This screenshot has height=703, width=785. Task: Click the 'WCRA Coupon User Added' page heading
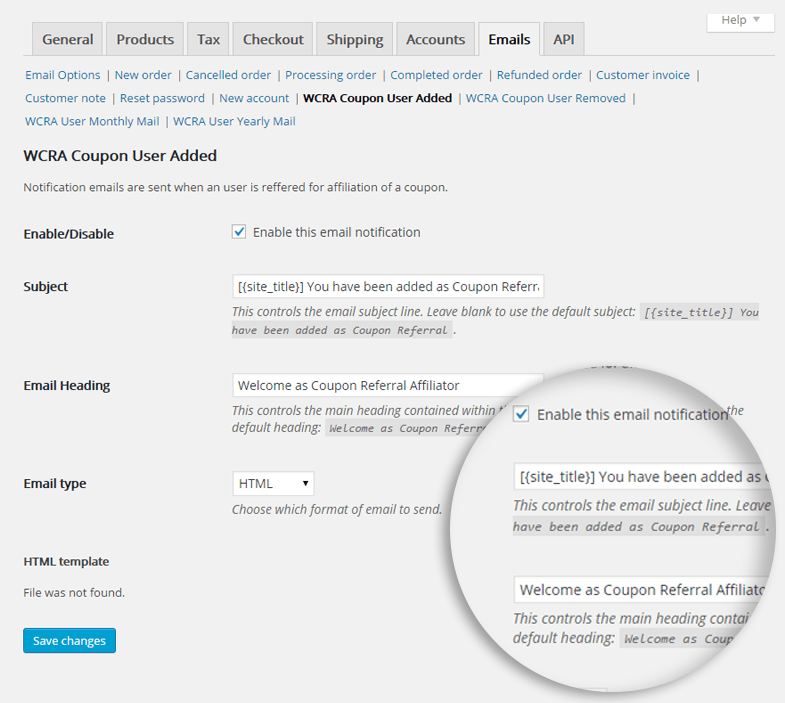120,156
